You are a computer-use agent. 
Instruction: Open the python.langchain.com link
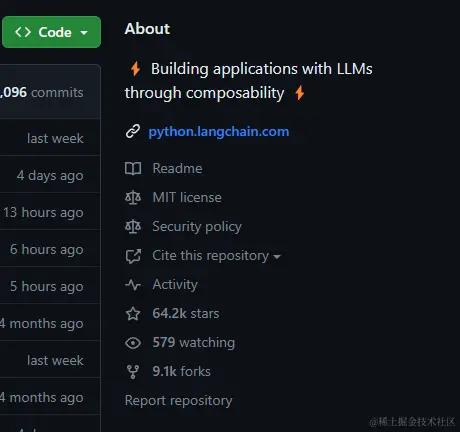(x=218, y=131)
